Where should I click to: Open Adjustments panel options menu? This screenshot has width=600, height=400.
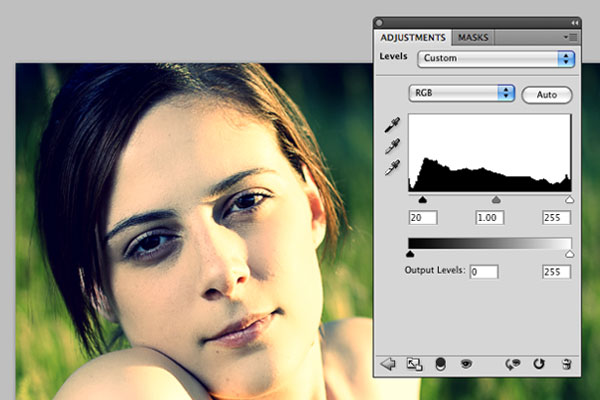coord(571,37)
